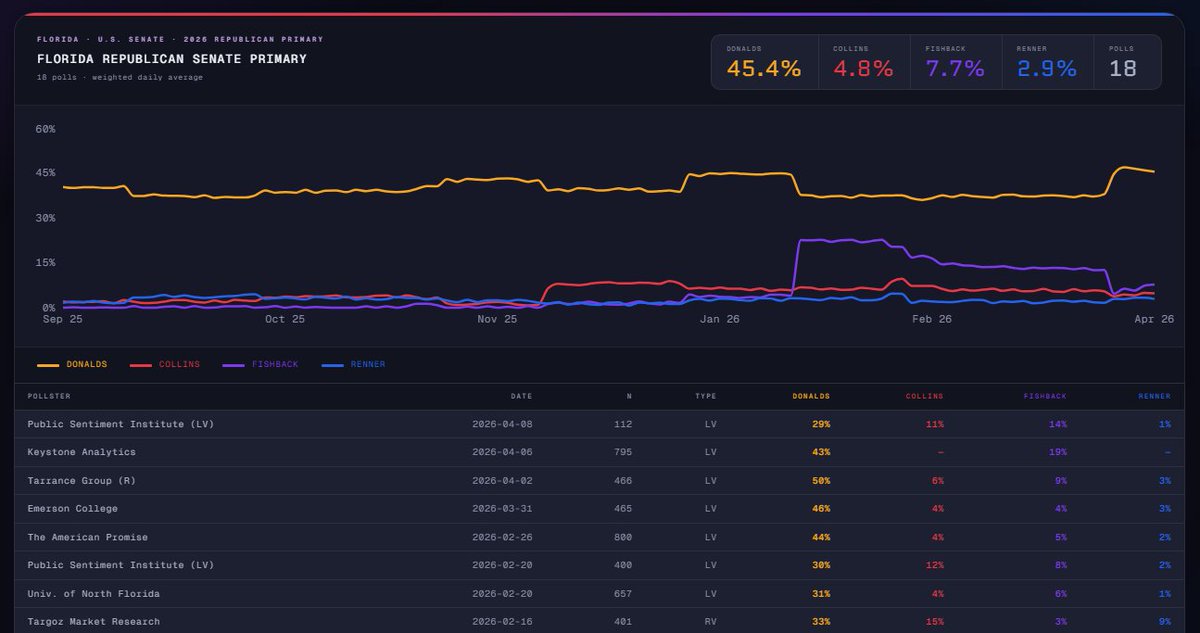Click Donalds 29% in the April 8 Public Sentiment row

[821, 424]
